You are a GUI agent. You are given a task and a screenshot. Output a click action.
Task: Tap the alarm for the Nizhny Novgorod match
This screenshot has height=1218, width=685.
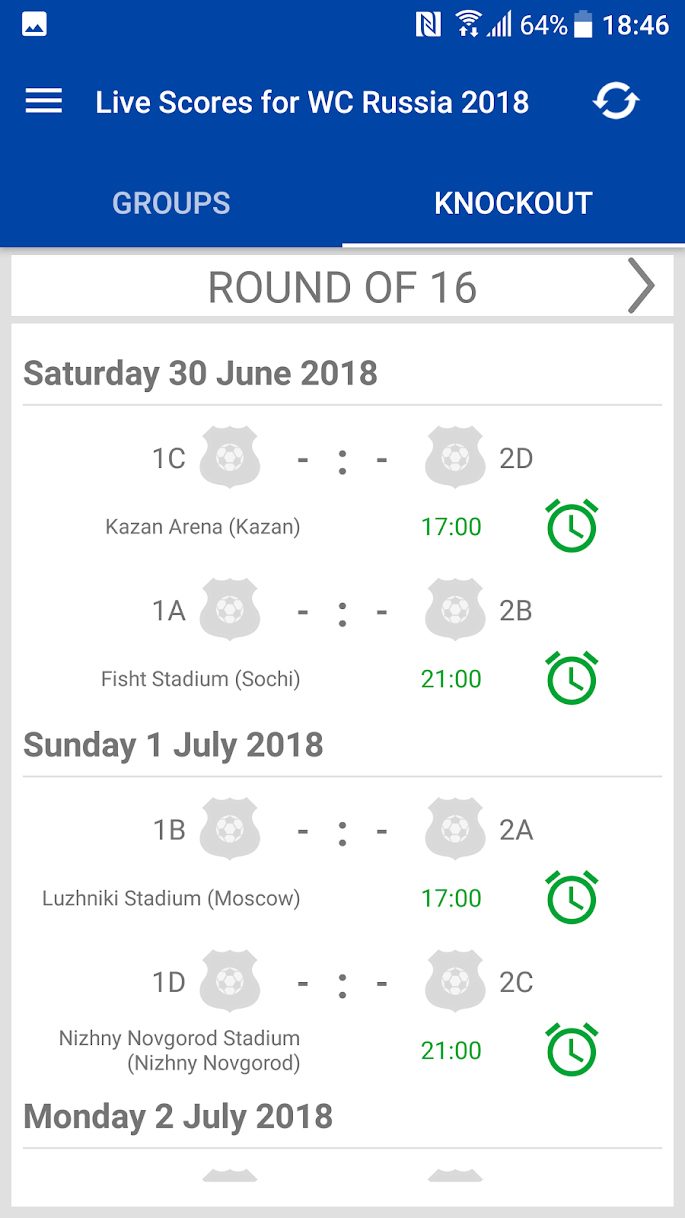(570, 1050)
